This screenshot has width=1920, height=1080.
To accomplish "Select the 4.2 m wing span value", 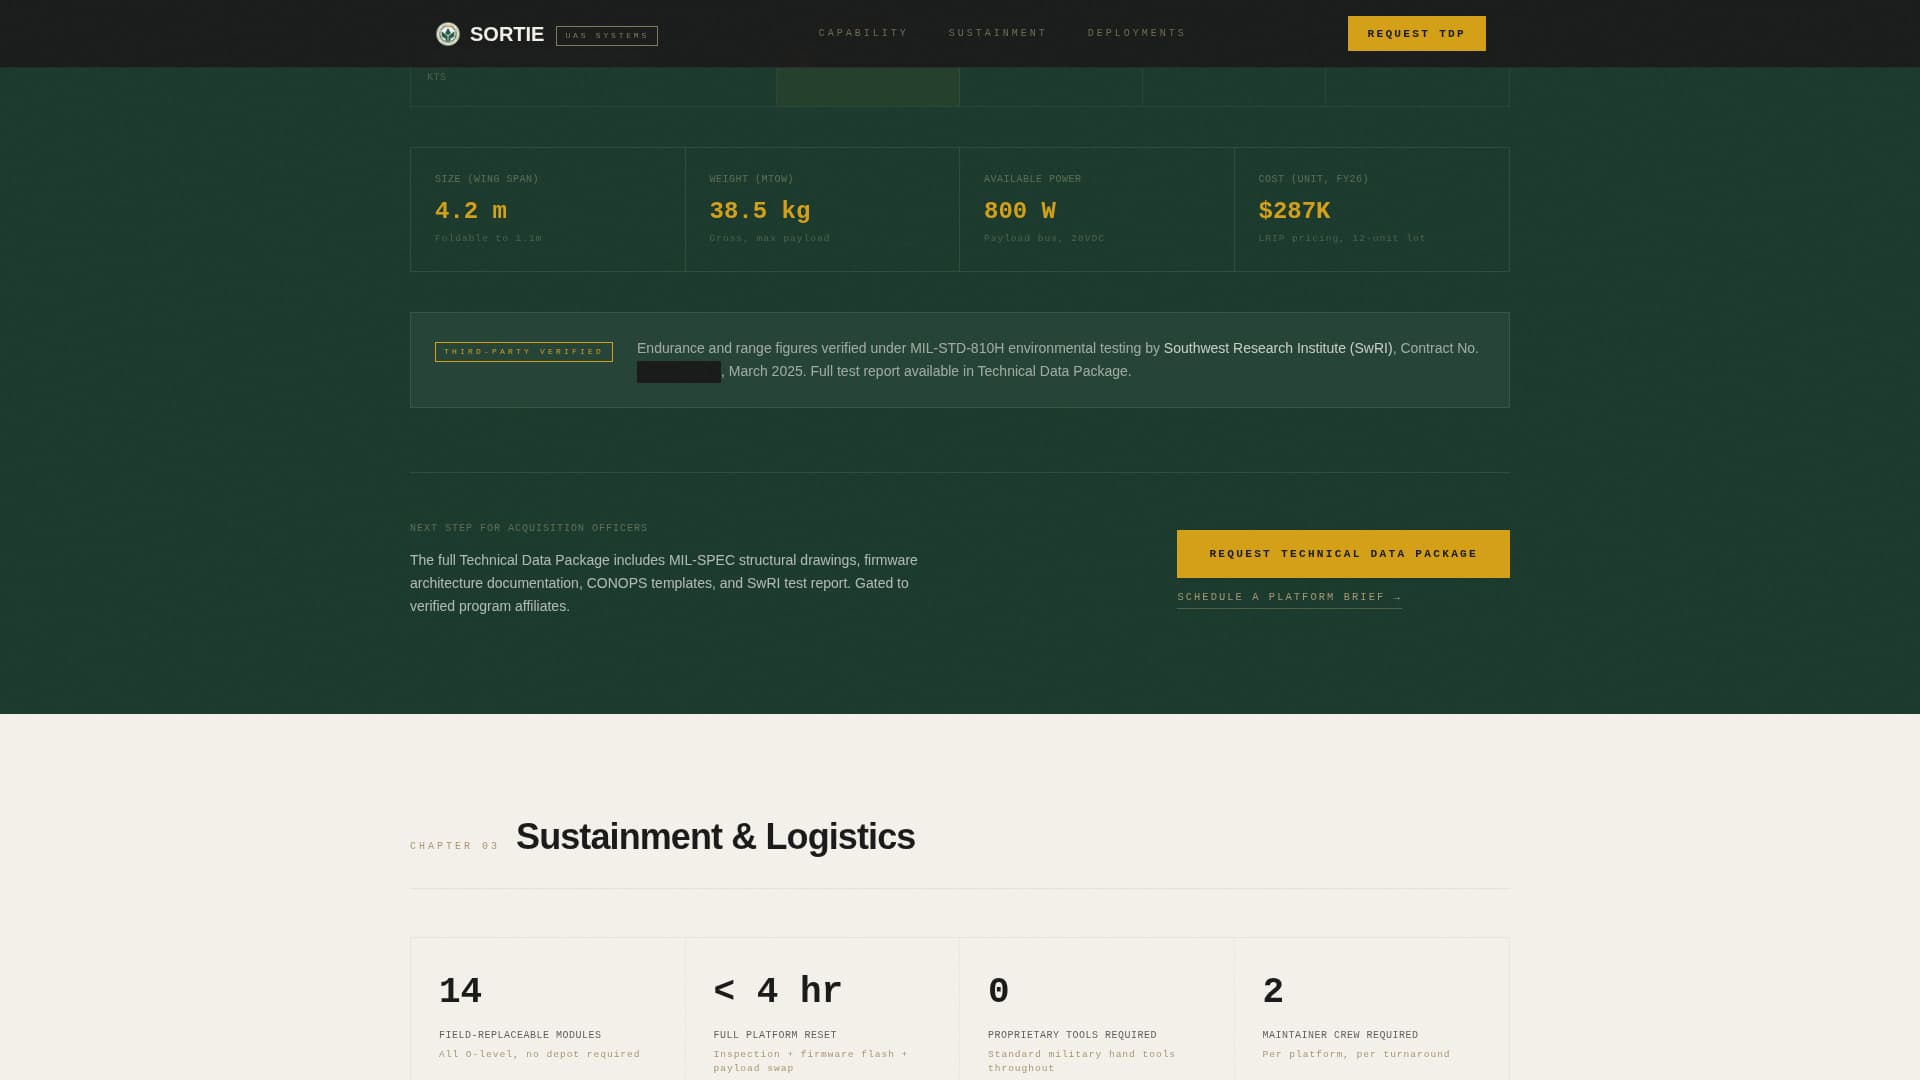I will 471,211.
